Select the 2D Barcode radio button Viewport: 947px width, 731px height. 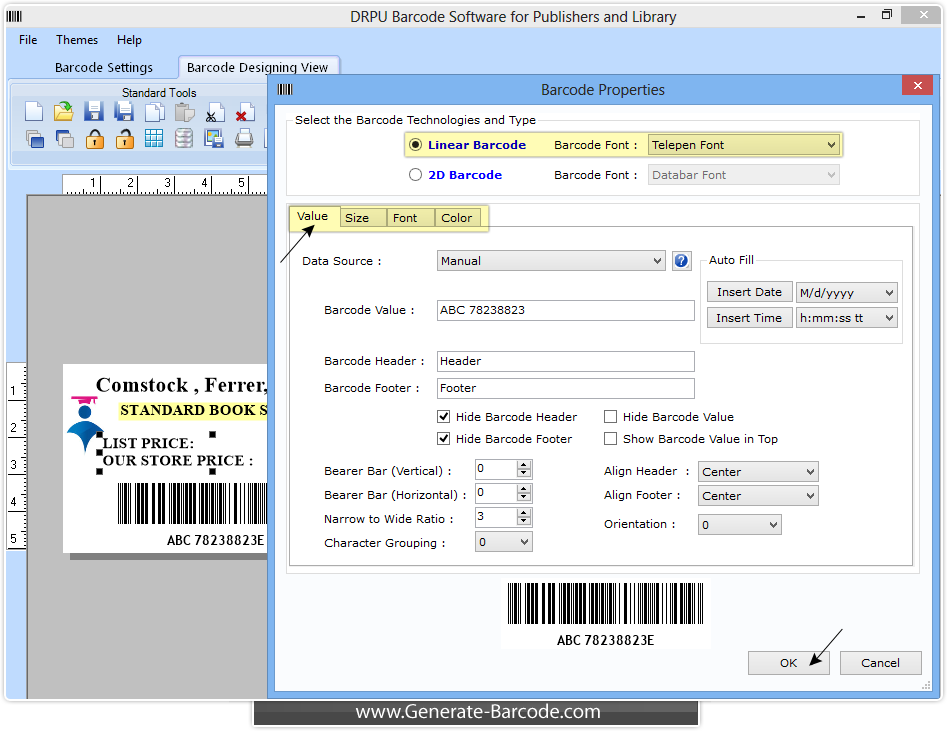pos(415,174)
